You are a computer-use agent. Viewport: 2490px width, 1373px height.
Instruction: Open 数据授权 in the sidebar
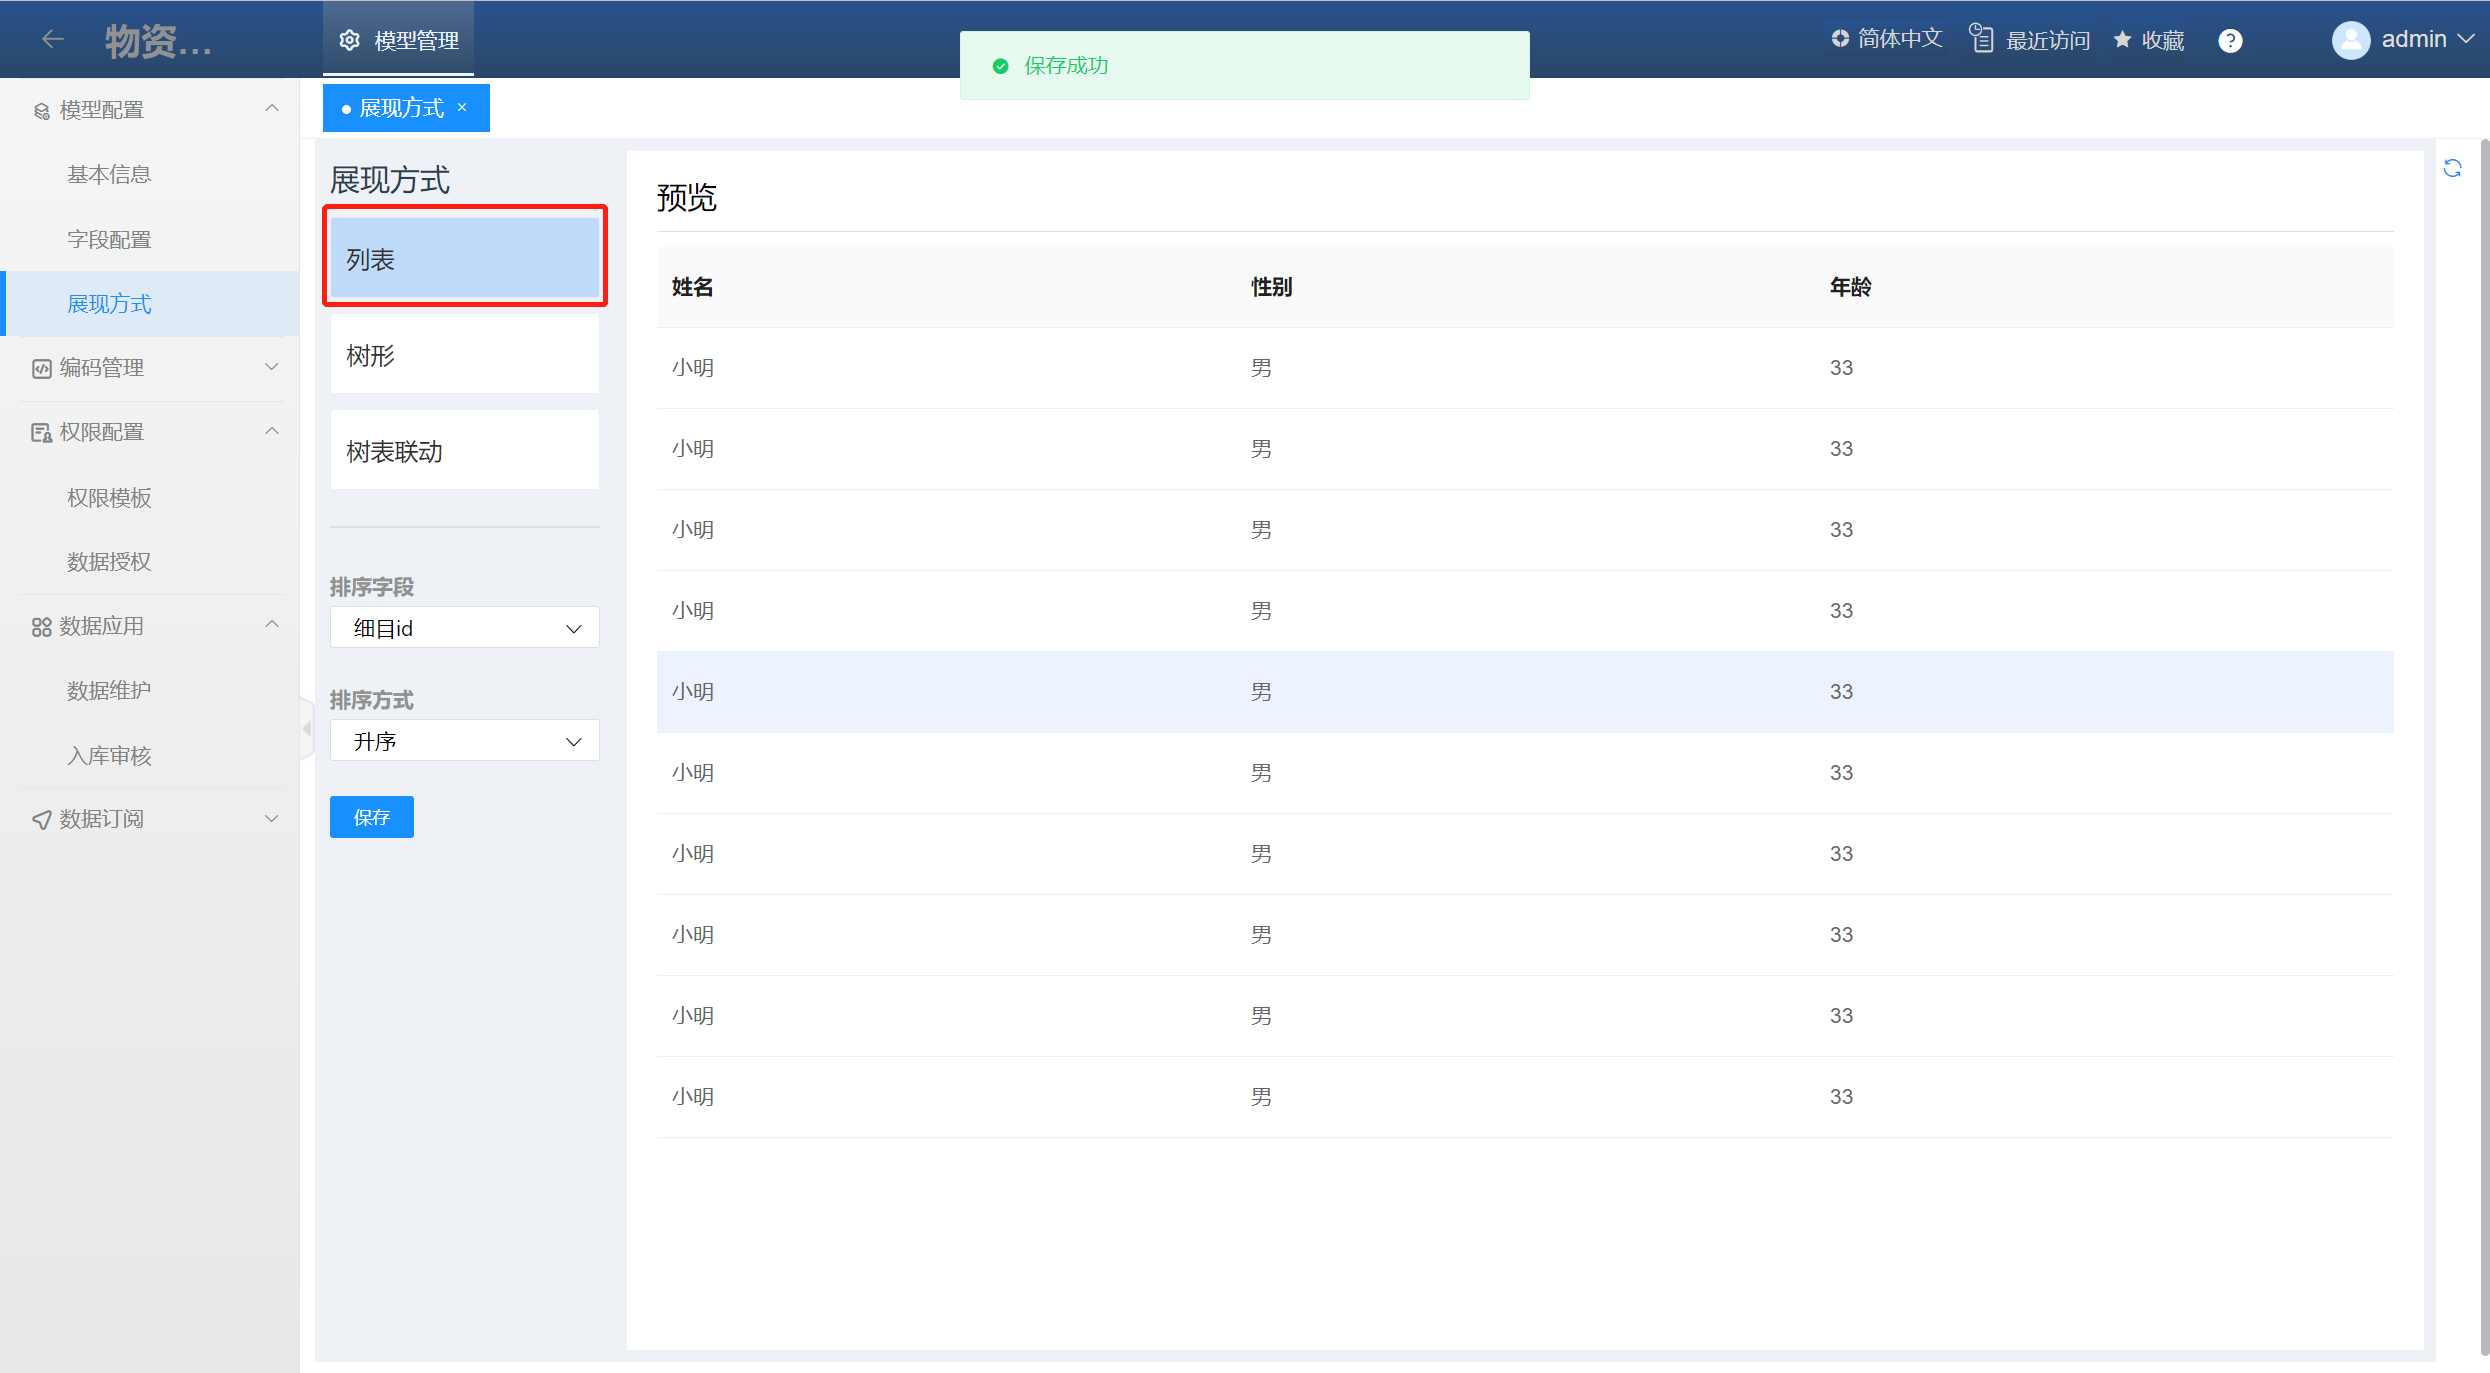(x=109, y=562)
